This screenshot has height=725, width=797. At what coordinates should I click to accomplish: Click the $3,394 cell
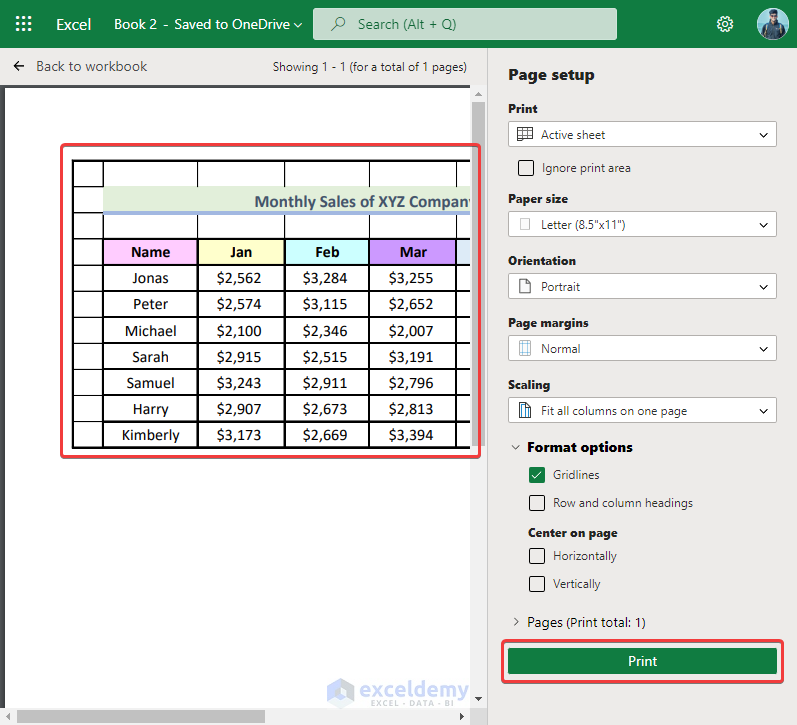pos(413,435)
